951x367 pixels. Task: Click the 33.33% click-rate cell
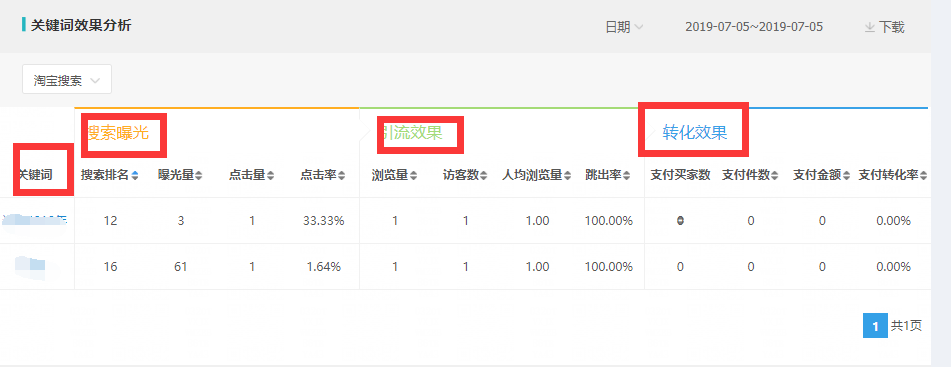pos(324,221)
